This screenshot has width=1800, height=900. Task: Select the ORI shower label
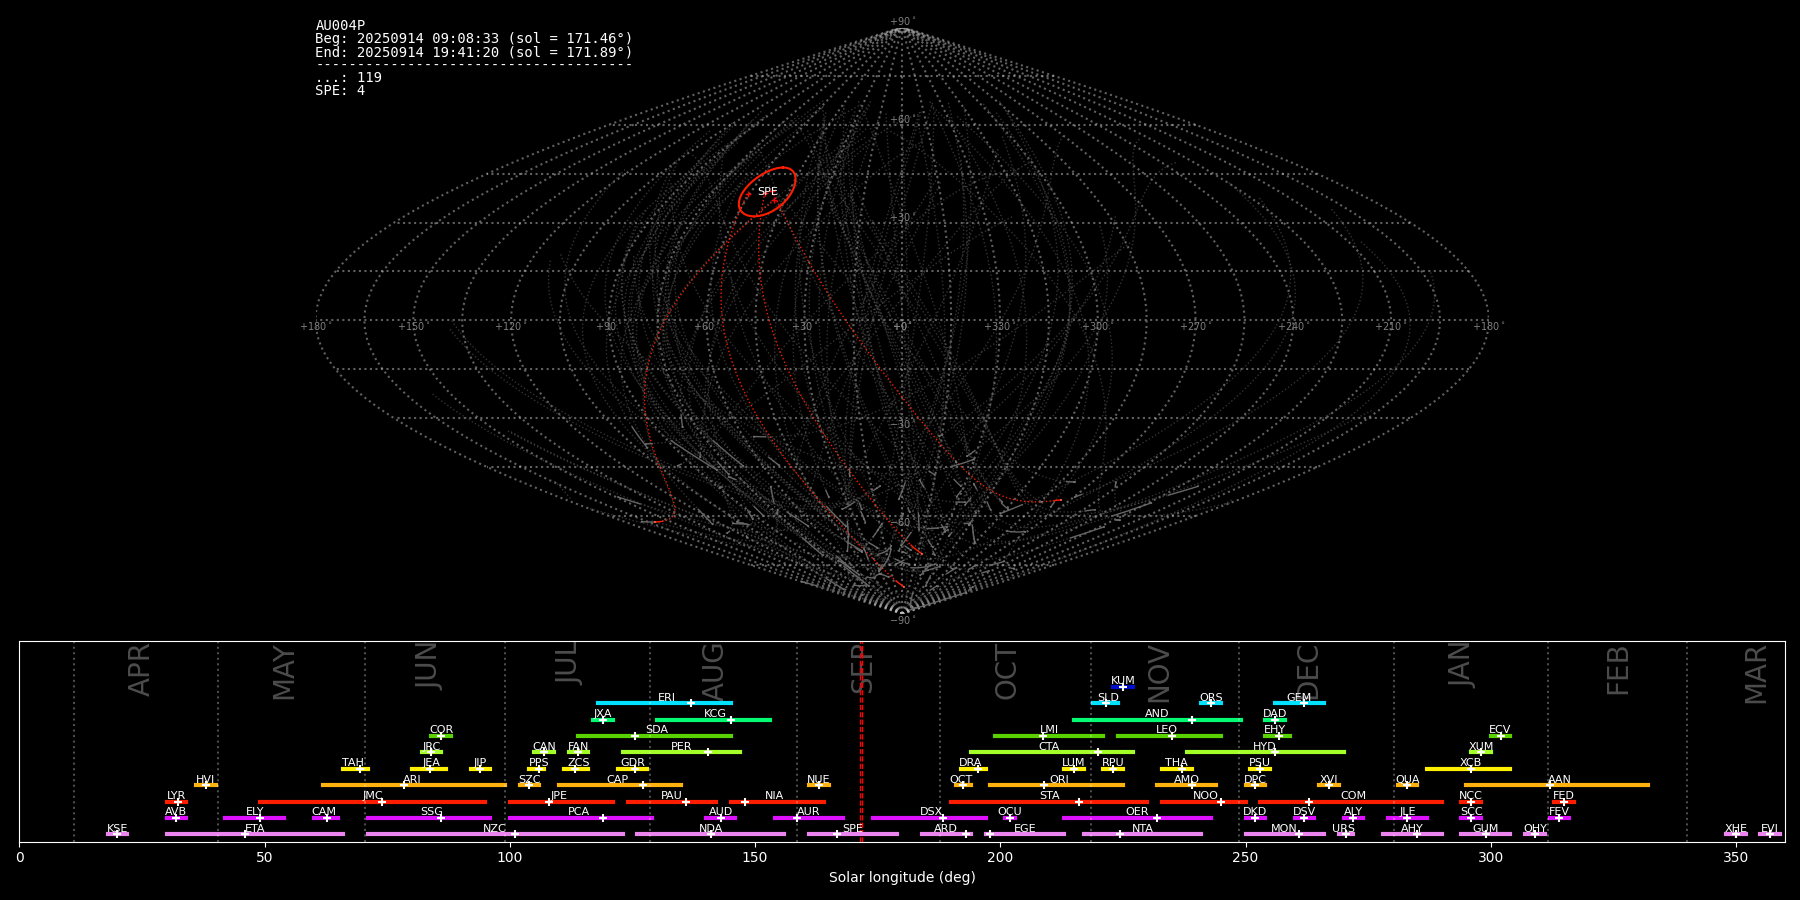coord(1059,779)
